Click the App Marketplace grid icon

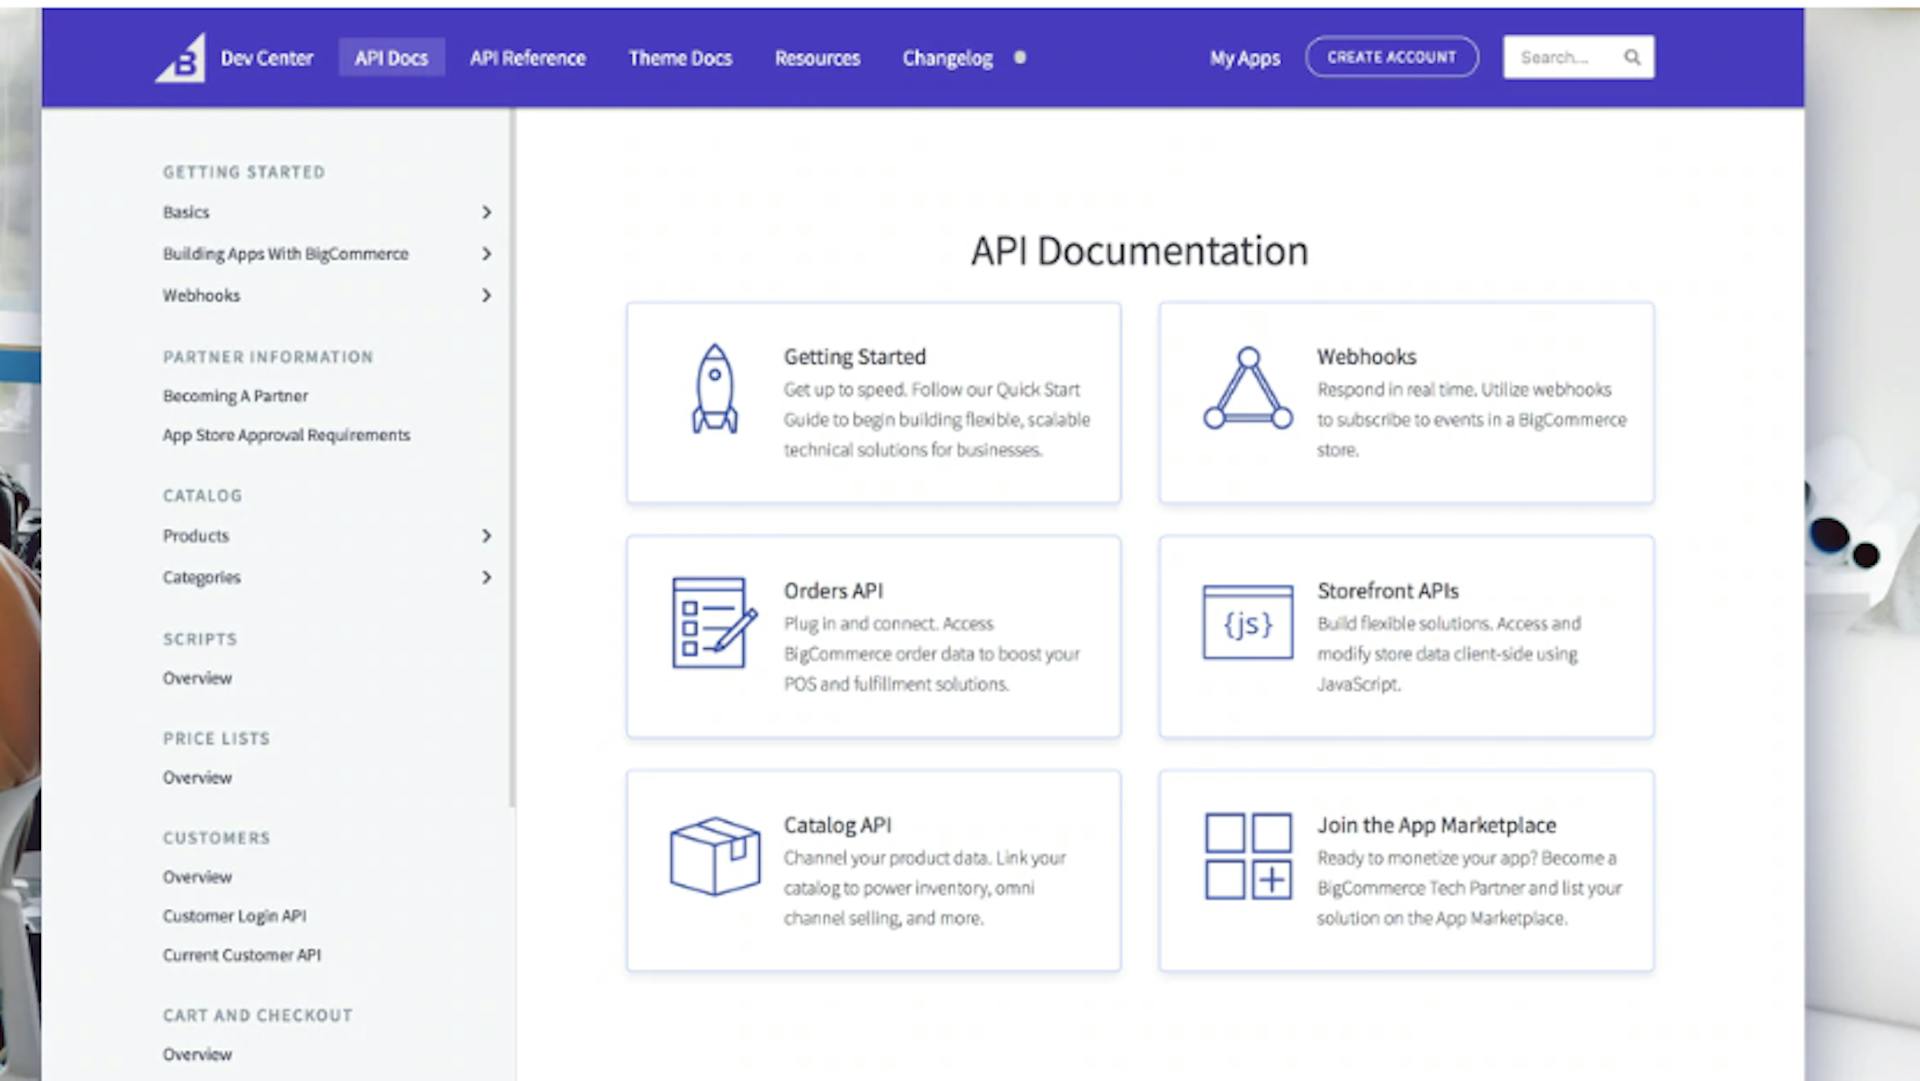[1248, 856]
